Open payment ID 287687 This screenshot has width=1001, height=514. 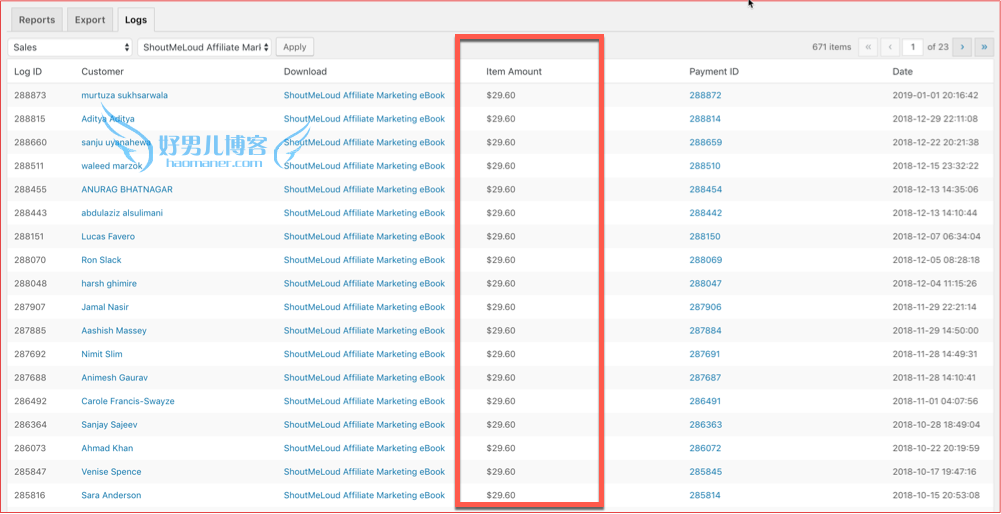pyautogui.click(x=705, y=378)
